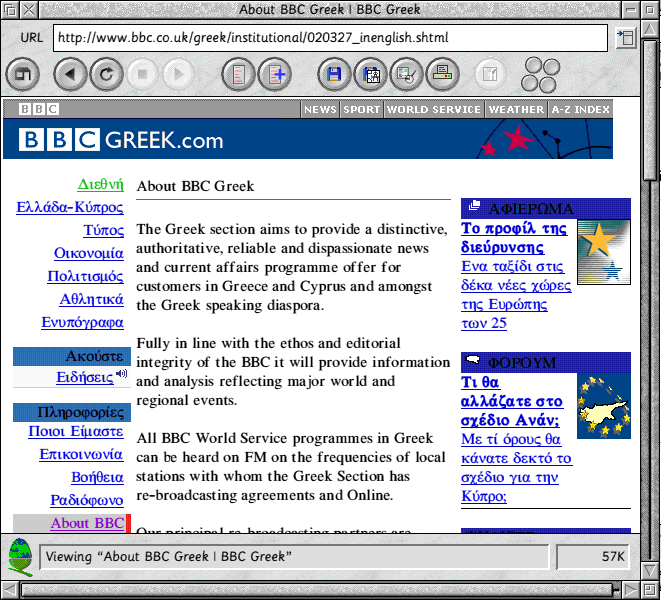This screenshot has width=661, height=600.
Task: Go to the browser home page icon
Action: (23, 75)
